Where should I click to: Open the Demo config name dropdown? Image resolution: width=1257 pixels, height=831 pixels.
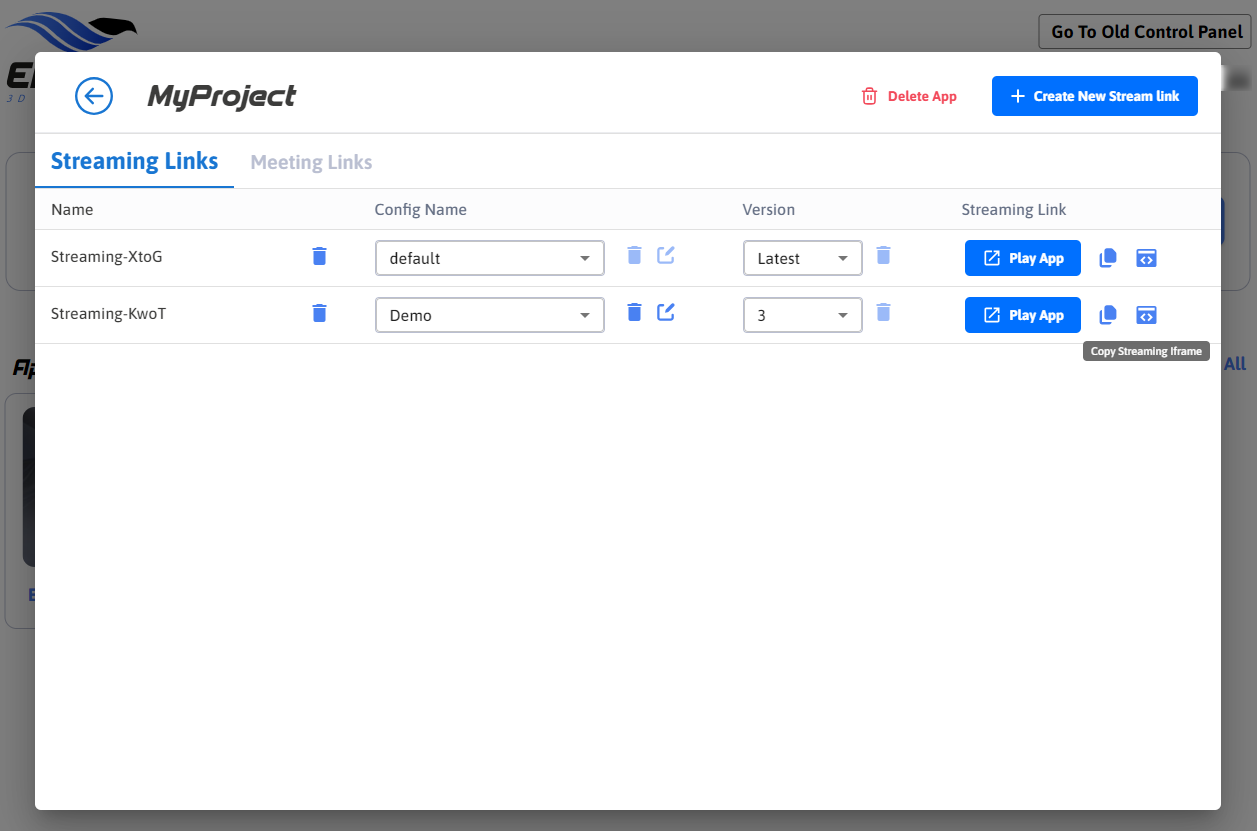tap(489, 315)
